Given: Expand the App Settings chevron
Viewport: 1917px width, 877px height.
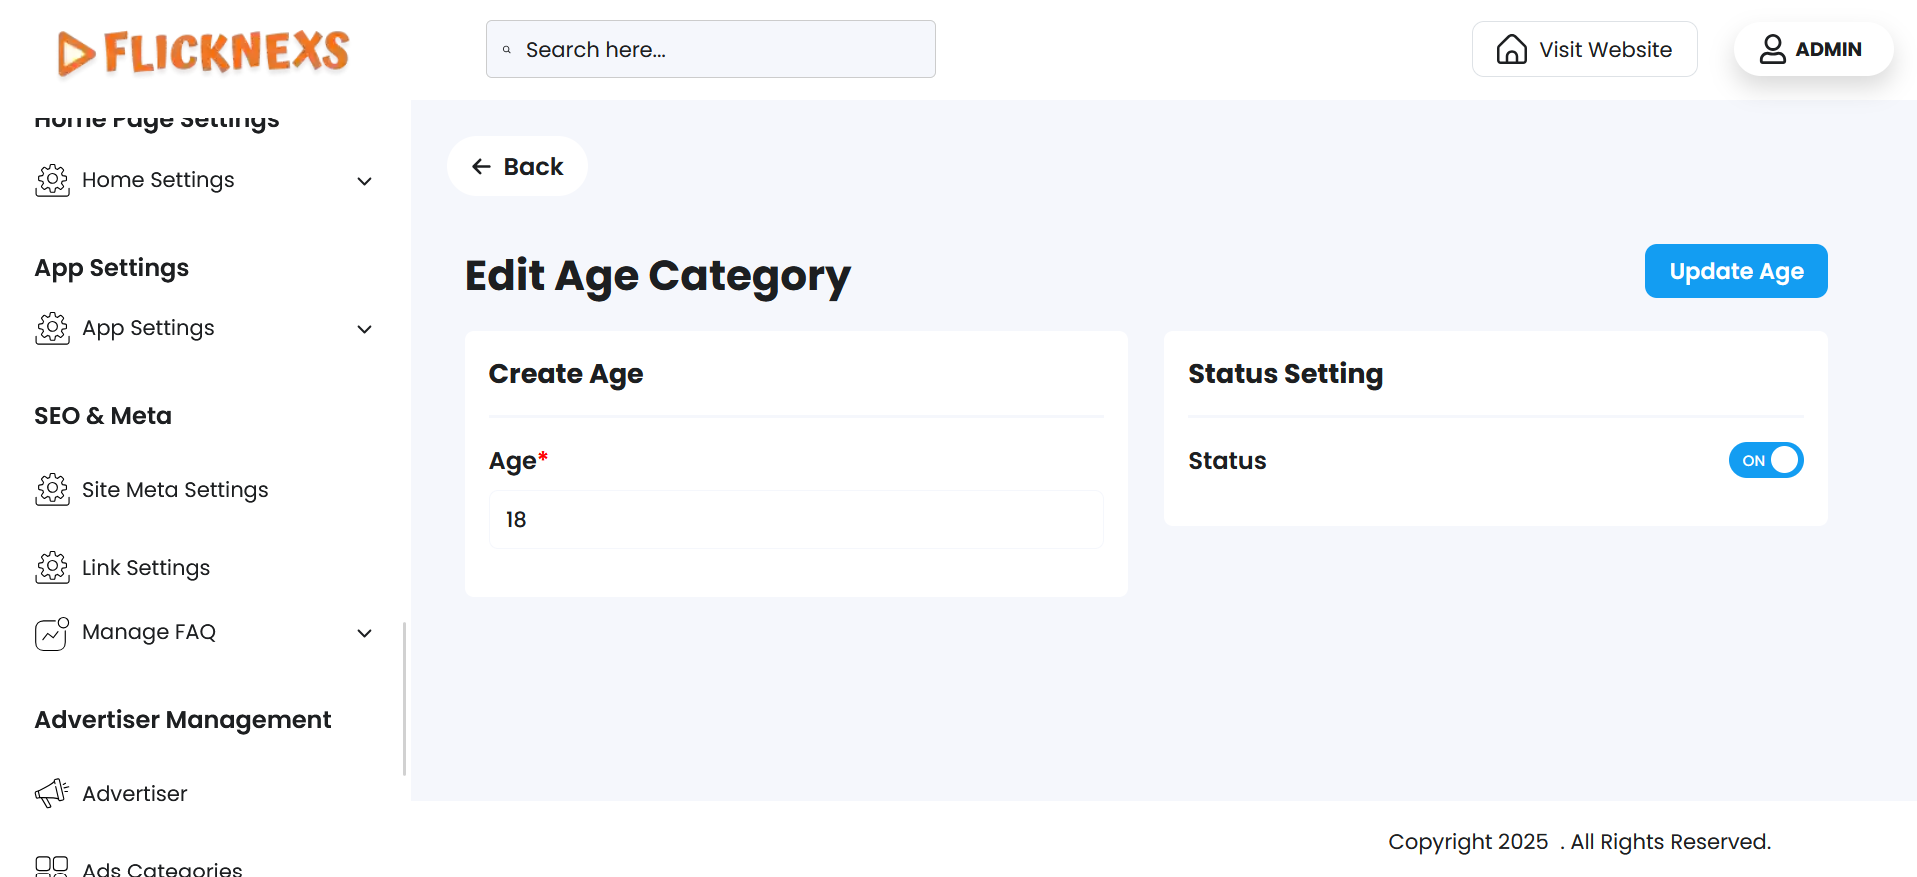Looking at the screenshot, I should point(365,329).
